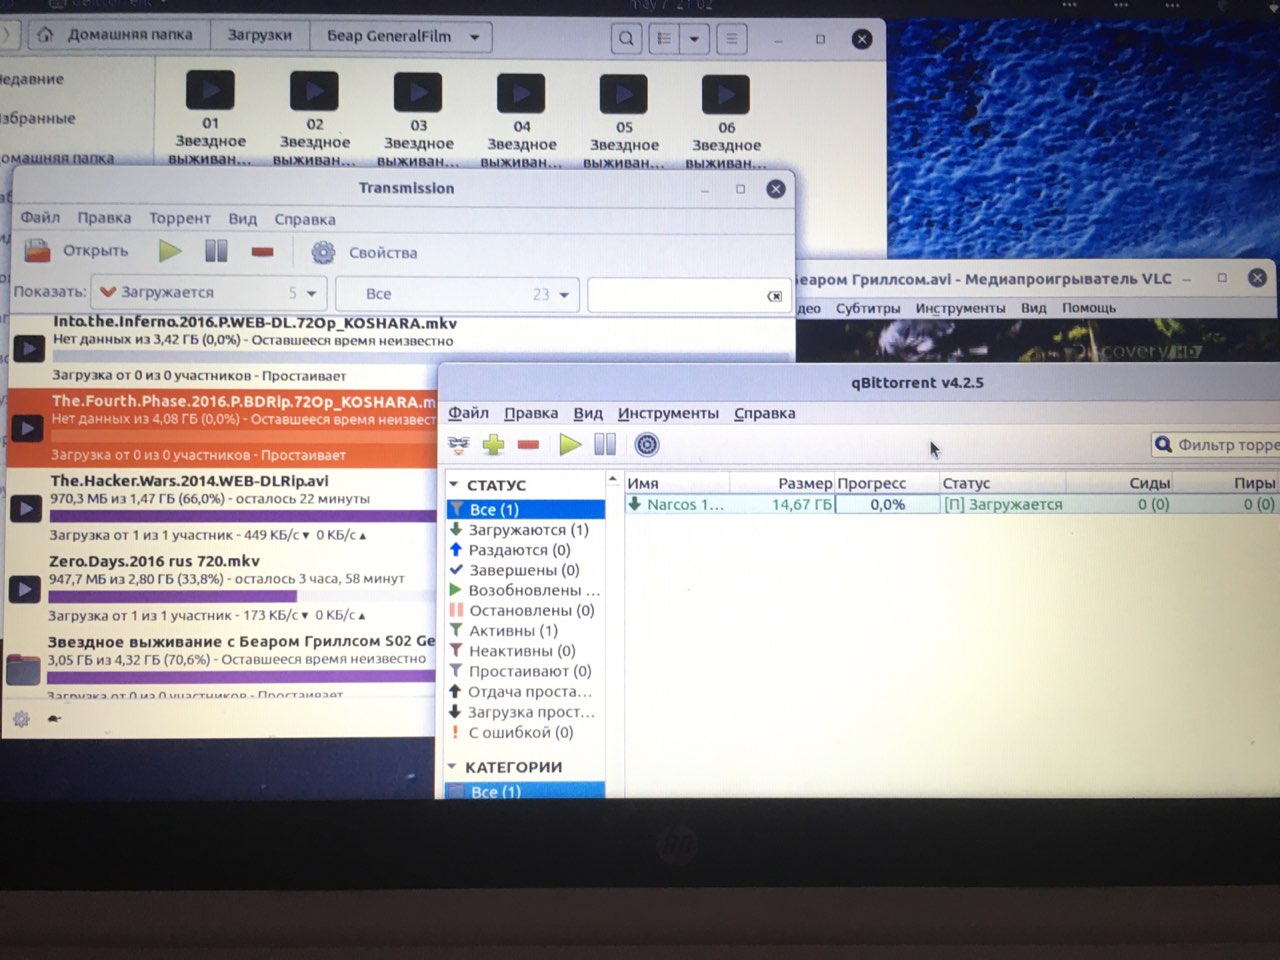The image size is (1280, 960).
Task: Open video 04 Звездное выживание
Action: click(x=522, y=120)
